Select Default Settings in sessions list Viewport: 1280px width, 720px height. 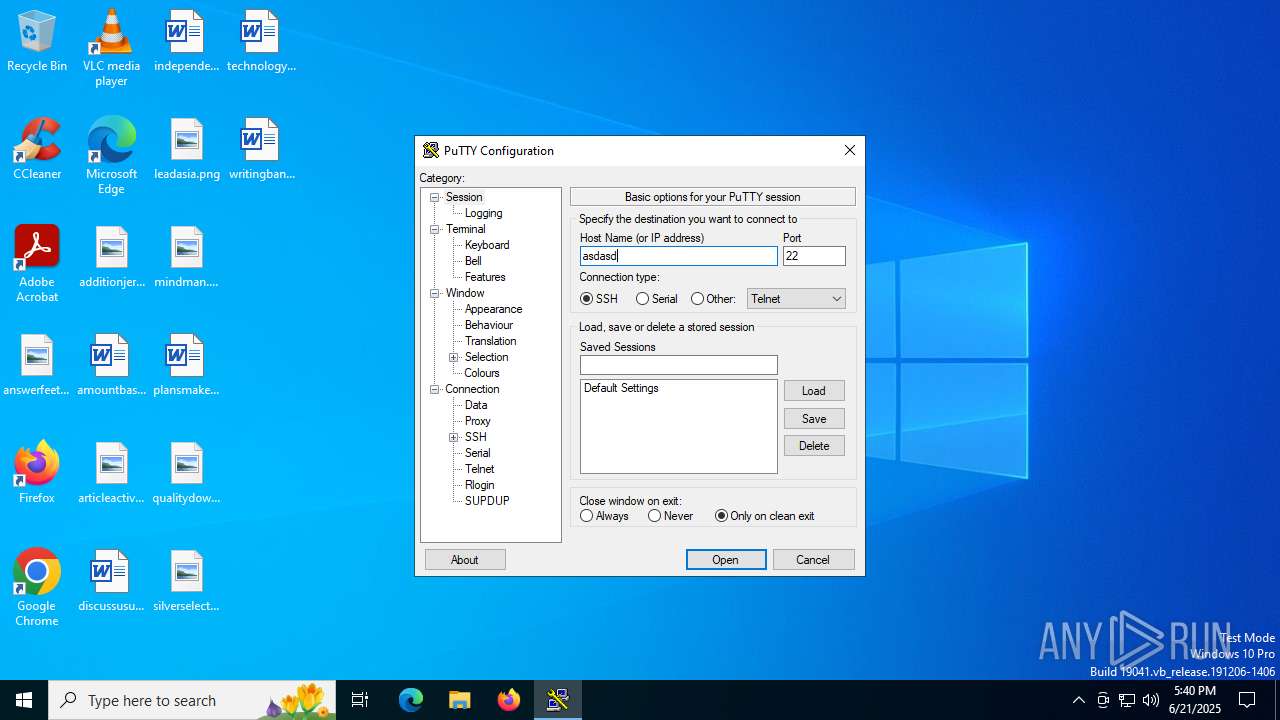[x=621, y=388]
